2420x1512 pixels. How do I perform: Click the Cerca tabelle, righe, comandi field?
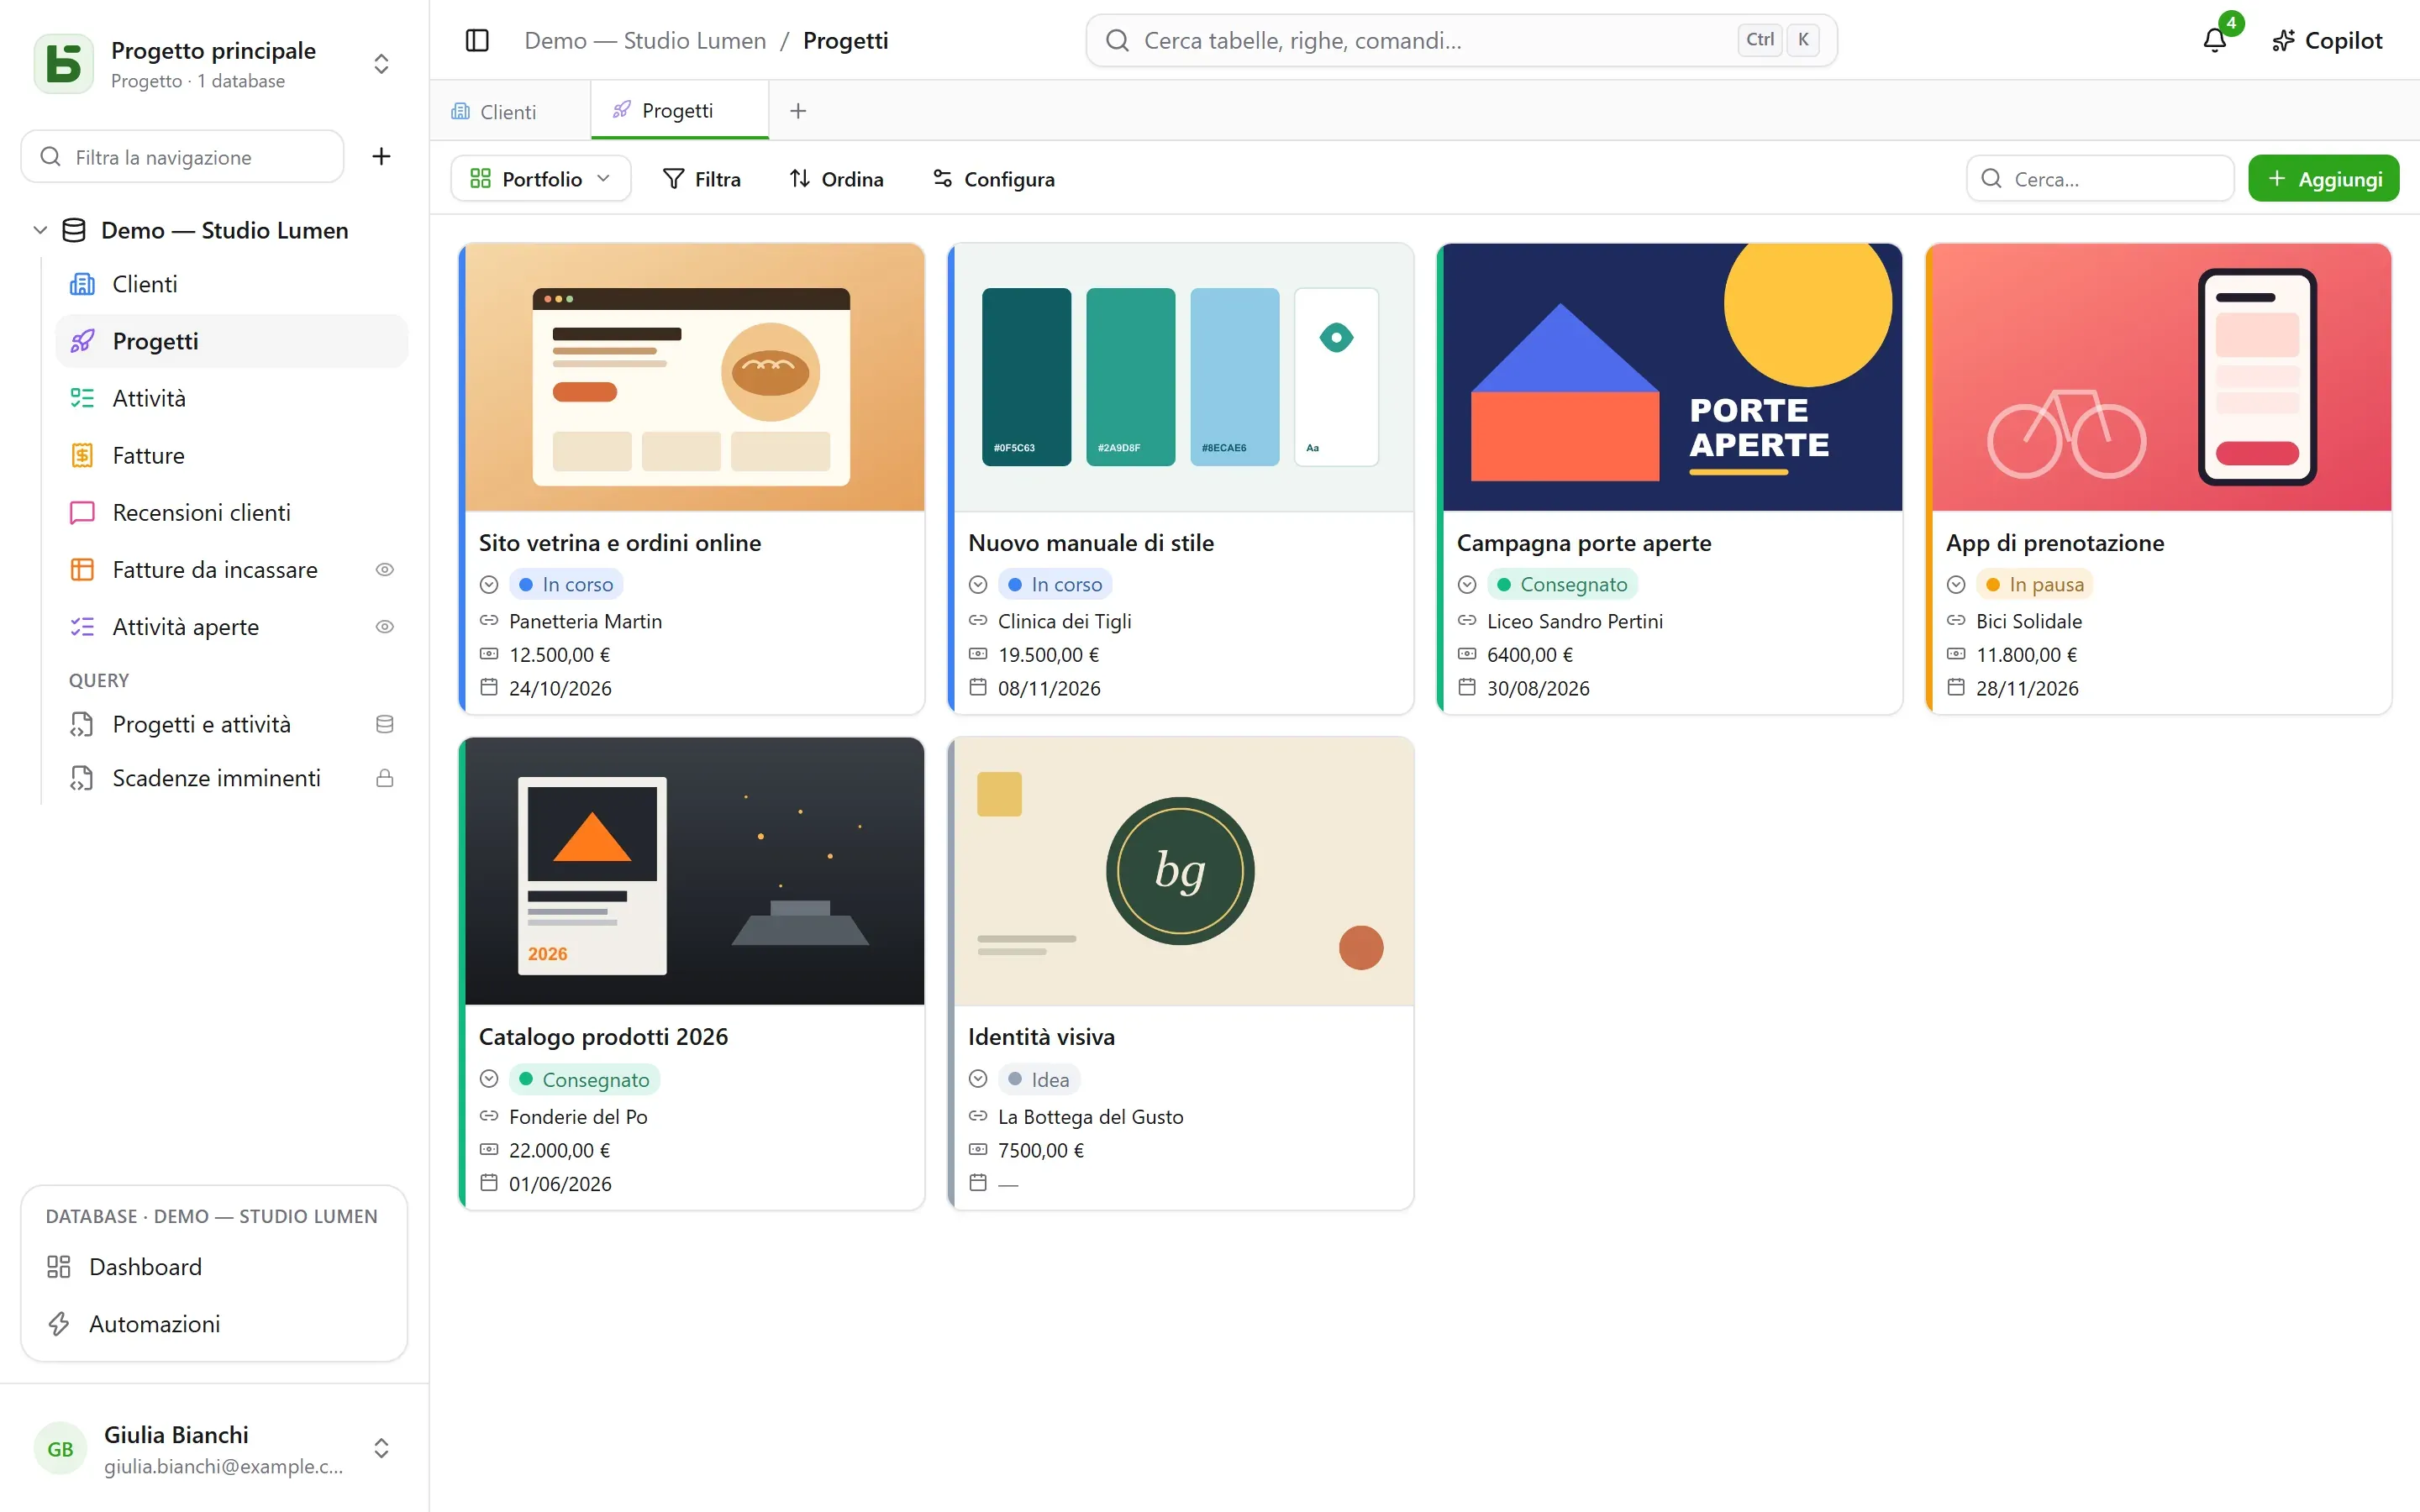pyautogui.click(x=1461, y=40)
